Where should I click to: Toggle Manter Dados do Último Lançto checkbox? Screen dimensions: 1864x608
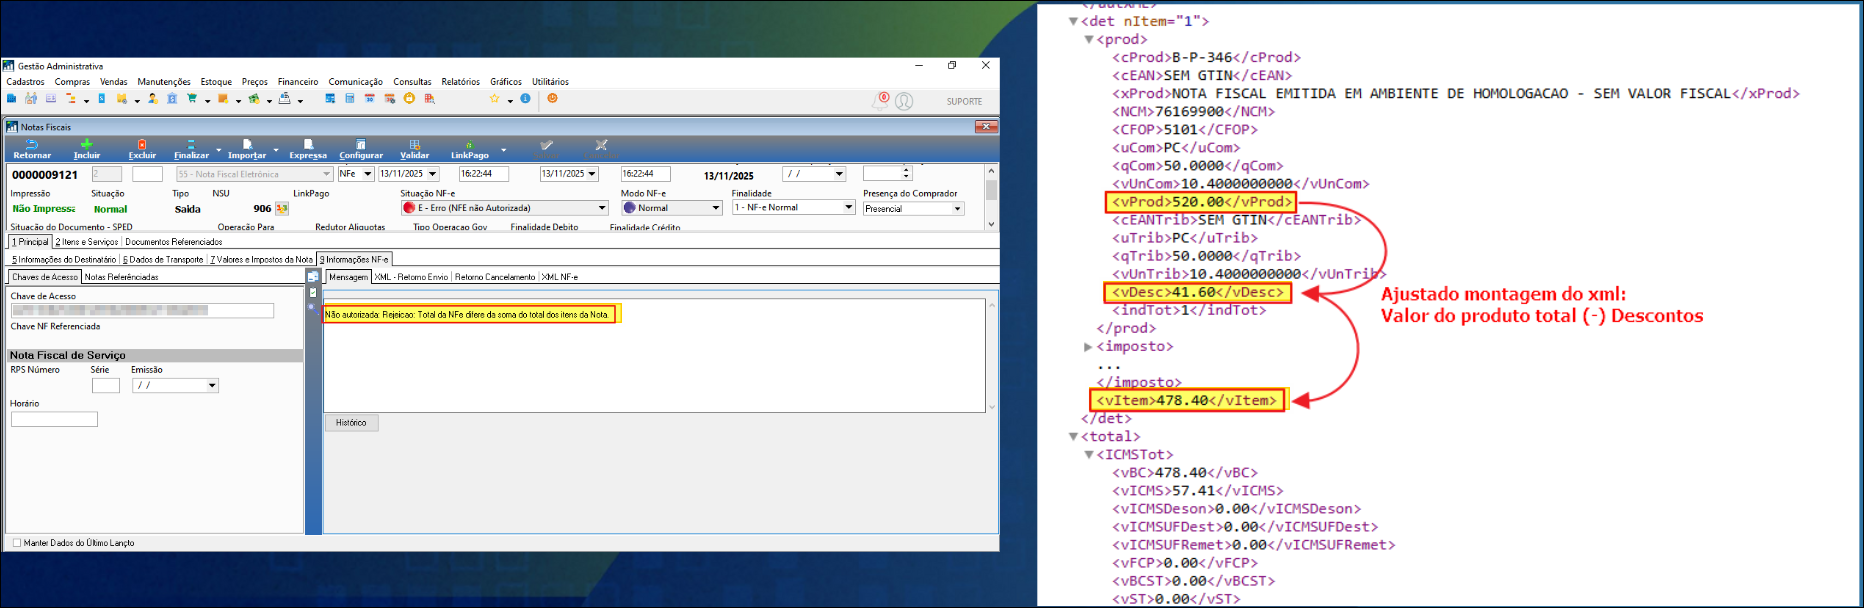click(x=17, y=543)
